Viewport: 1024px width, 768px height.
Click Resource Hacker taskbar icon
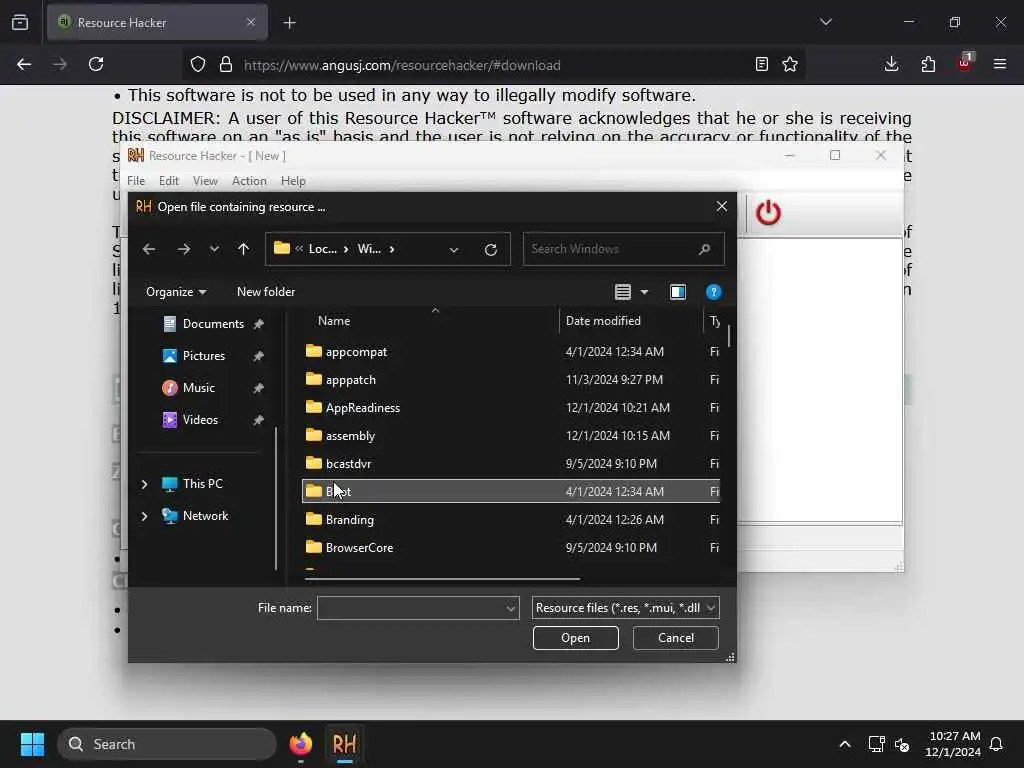344,744
